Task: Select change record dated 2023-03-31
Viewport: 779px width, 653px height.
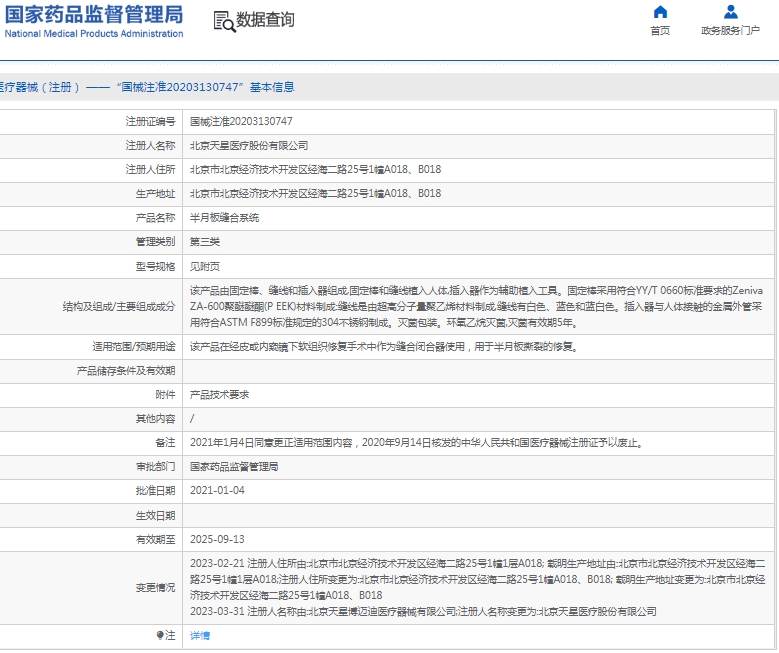Action: coord(423,611)
